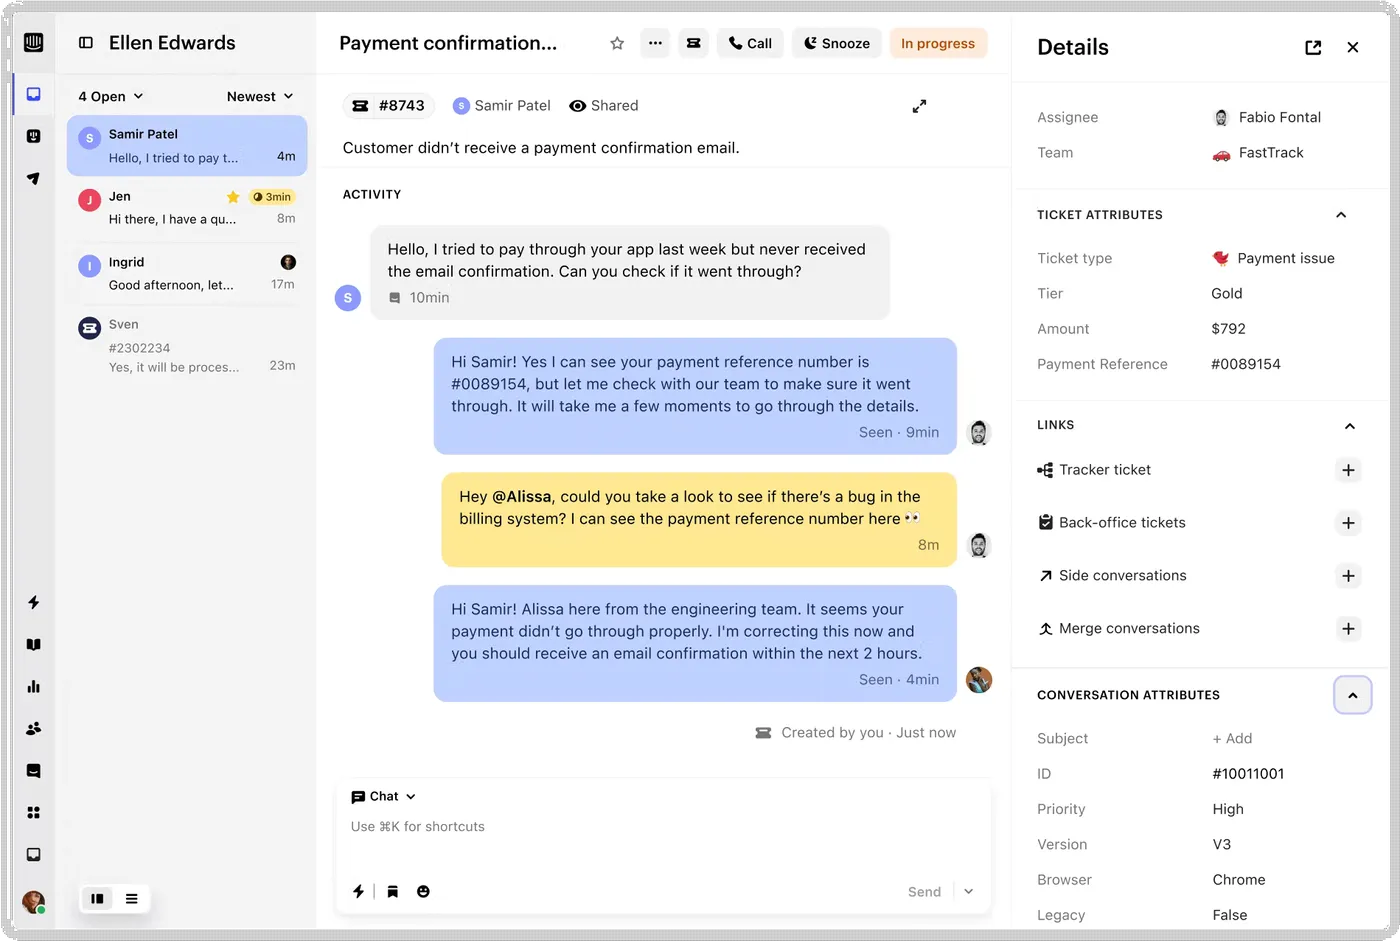Add a Back-office tickets link
The width and height of the screenshot is (1400, 941).
coord(1348,523)
